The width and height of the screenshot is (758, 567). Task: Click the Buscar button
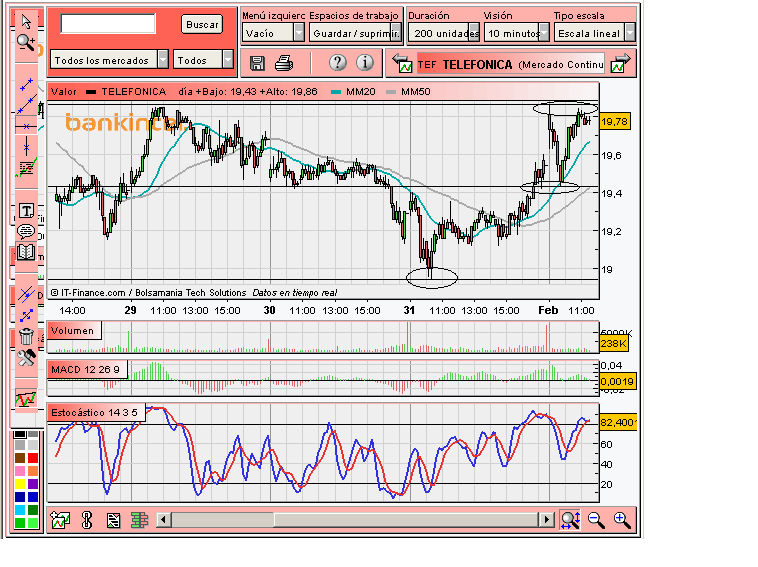pos(202,24)
